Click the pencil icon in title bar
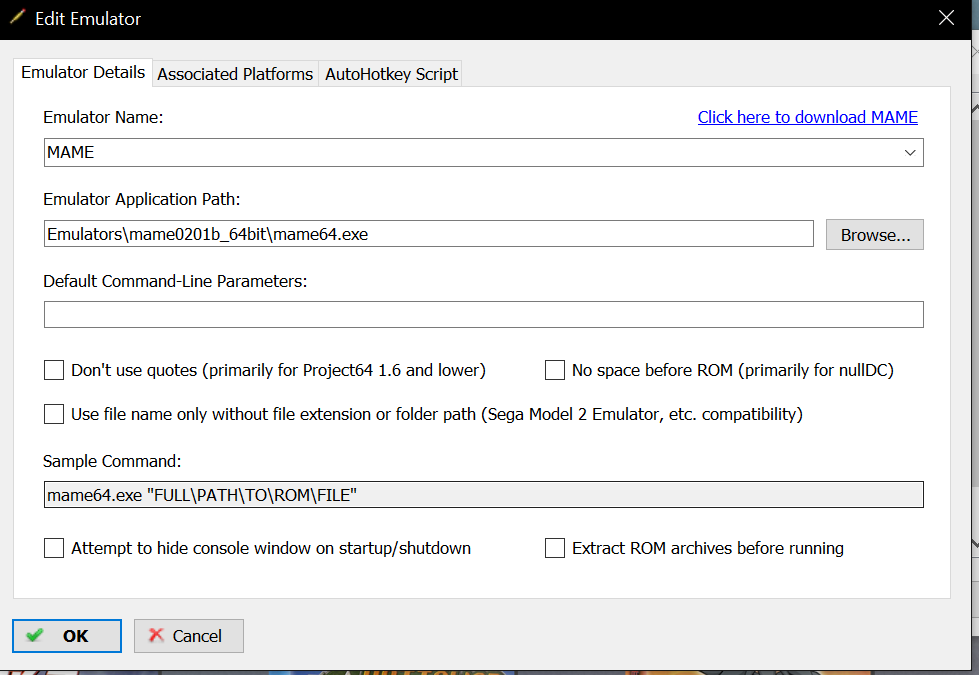Image resolution: width=979 pixels, height=675 pixels. click(17, 17)
